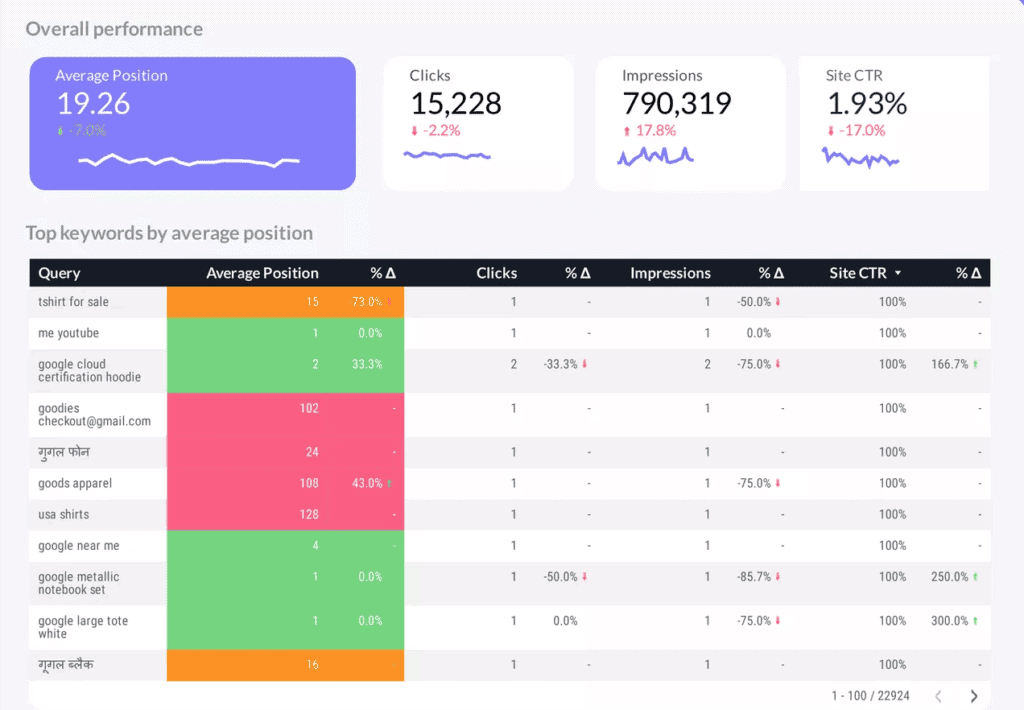Click the 19.26 average position value
Viewport: 1024px width, 710px height.
(93, 103)
